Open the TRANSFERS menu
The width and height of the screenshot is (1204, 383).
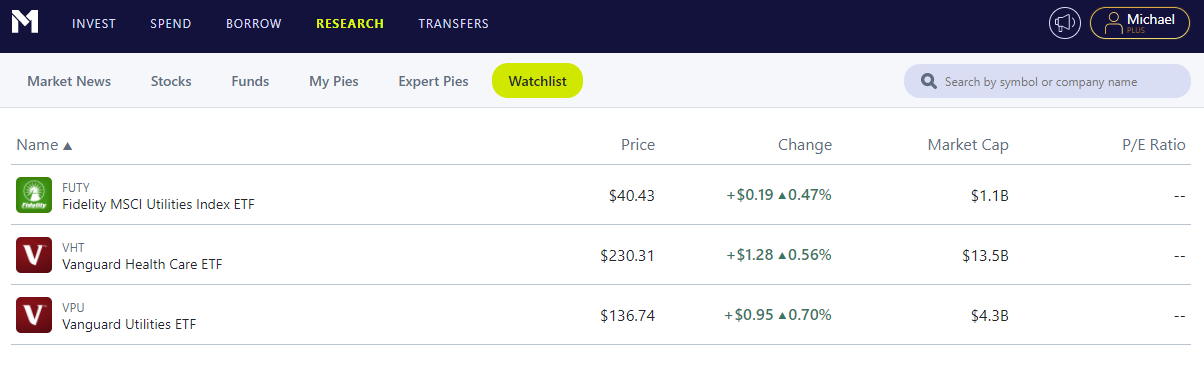(453, 23)
